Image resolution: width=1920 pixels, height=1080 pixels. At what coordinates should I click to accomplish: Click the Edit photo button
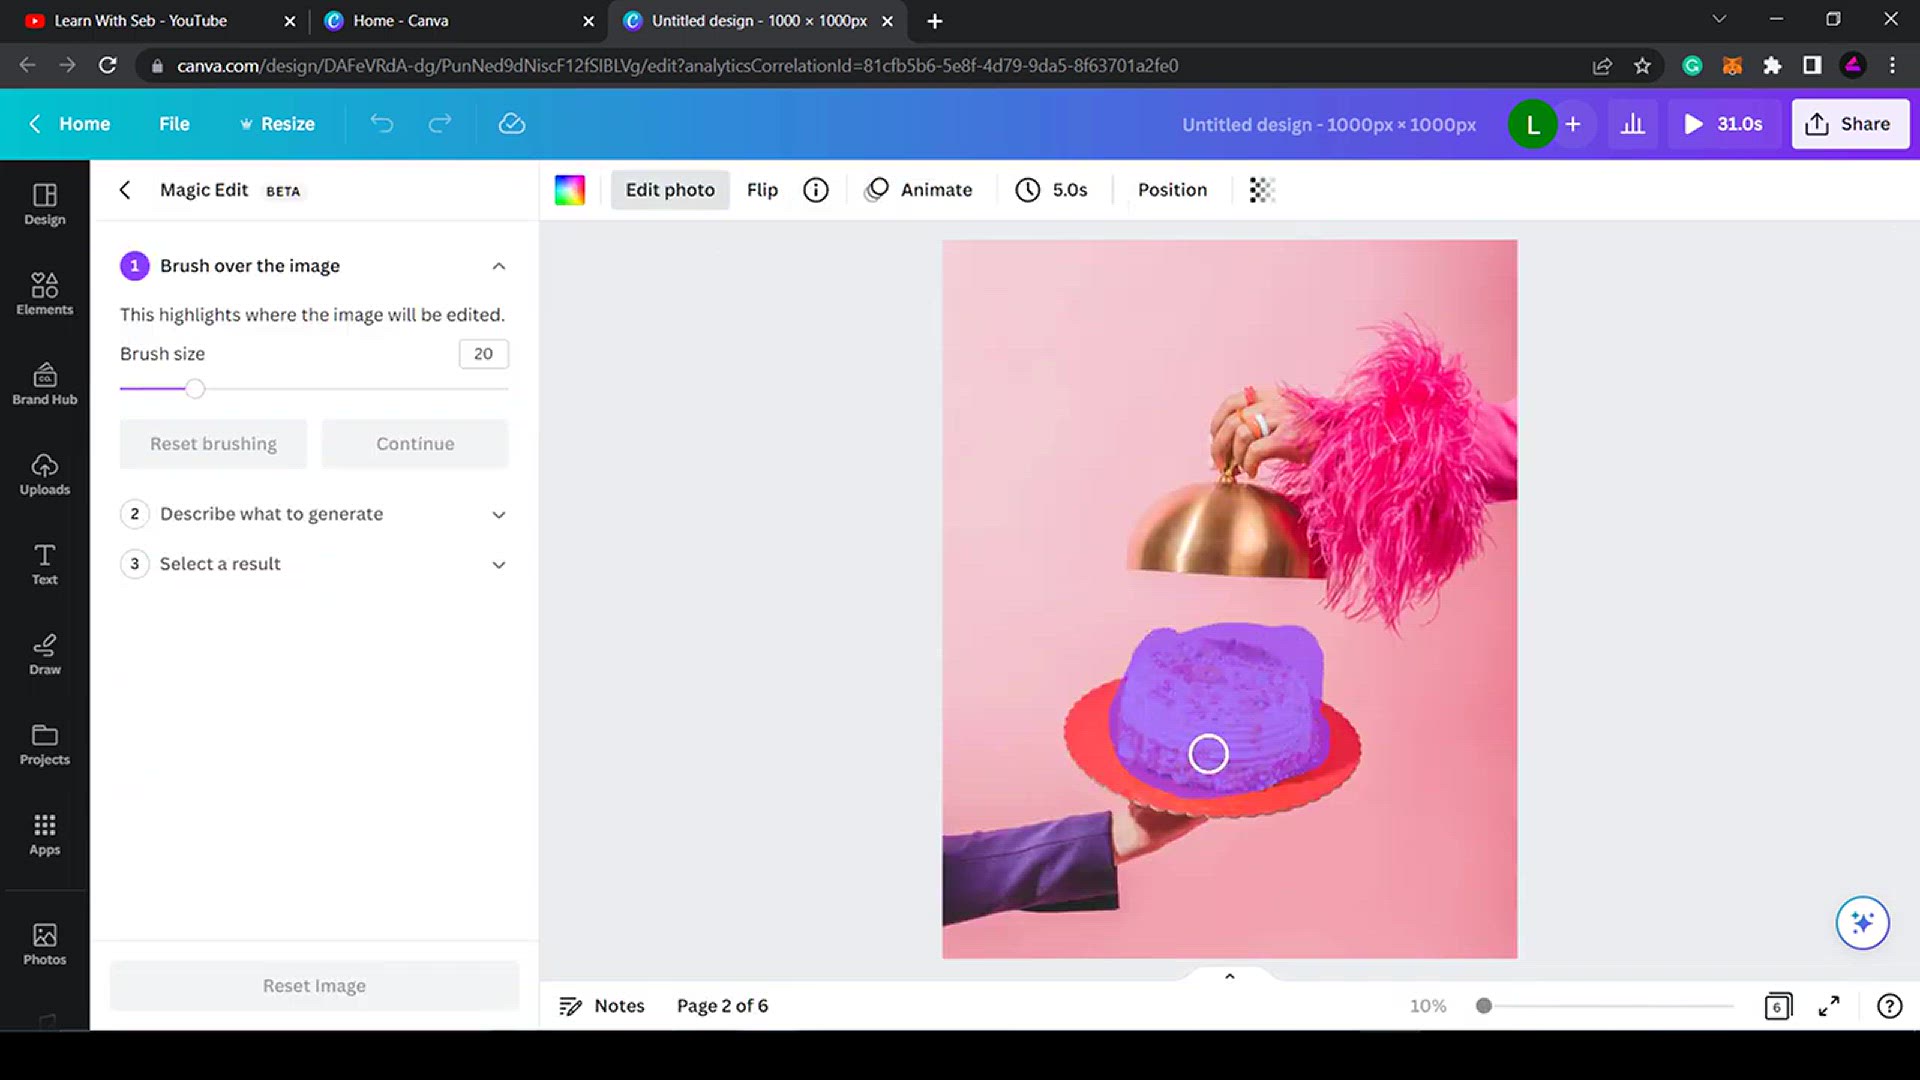pyautogui.click(x=670, y=190)
